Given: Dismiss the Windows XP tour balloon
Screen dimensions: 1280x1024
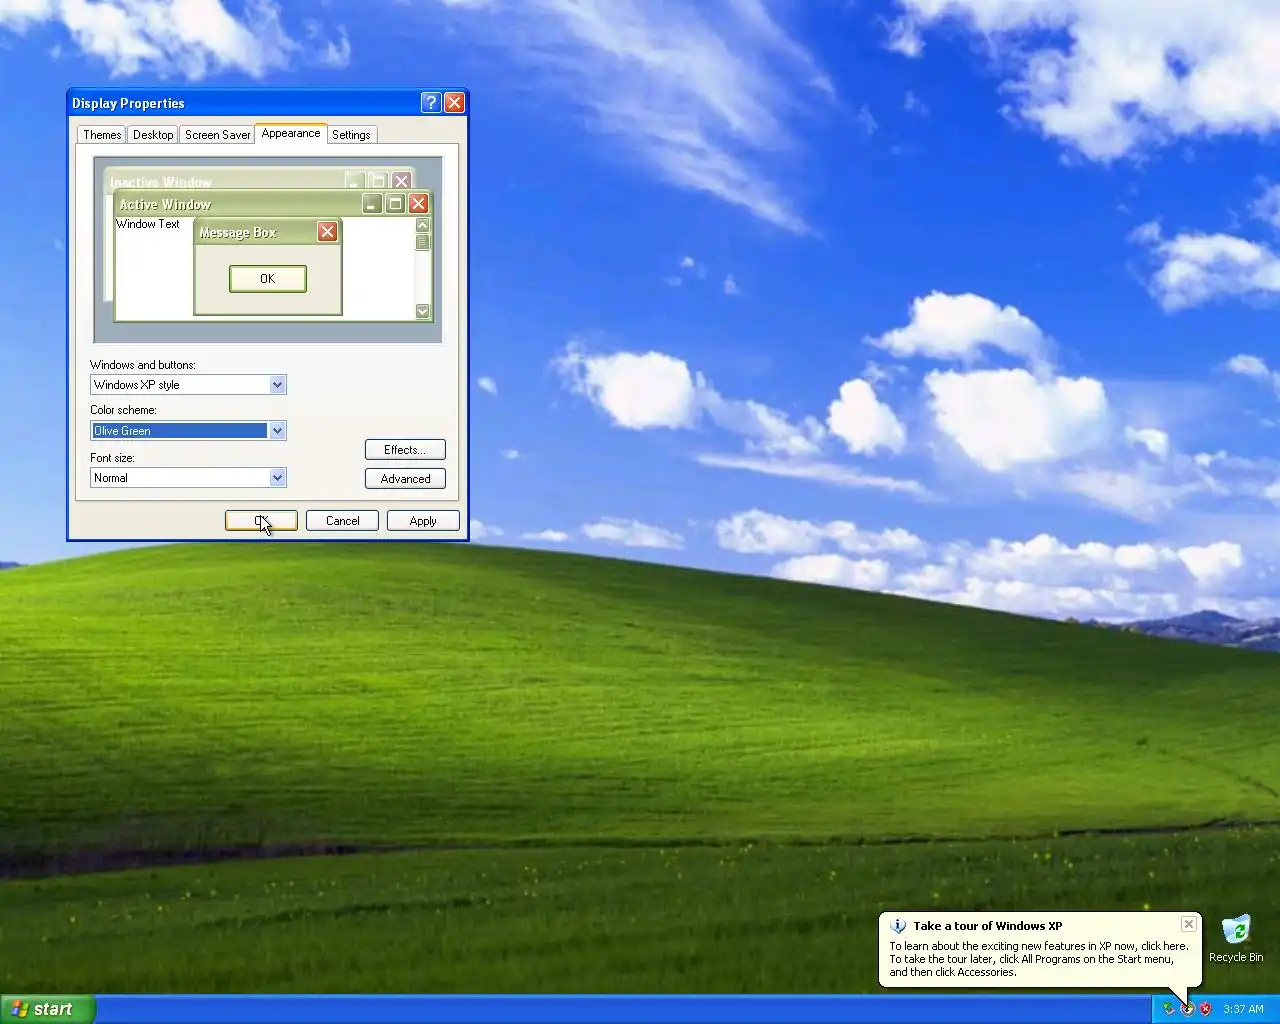Looking at the screenshot, I should click(1188, 924).
